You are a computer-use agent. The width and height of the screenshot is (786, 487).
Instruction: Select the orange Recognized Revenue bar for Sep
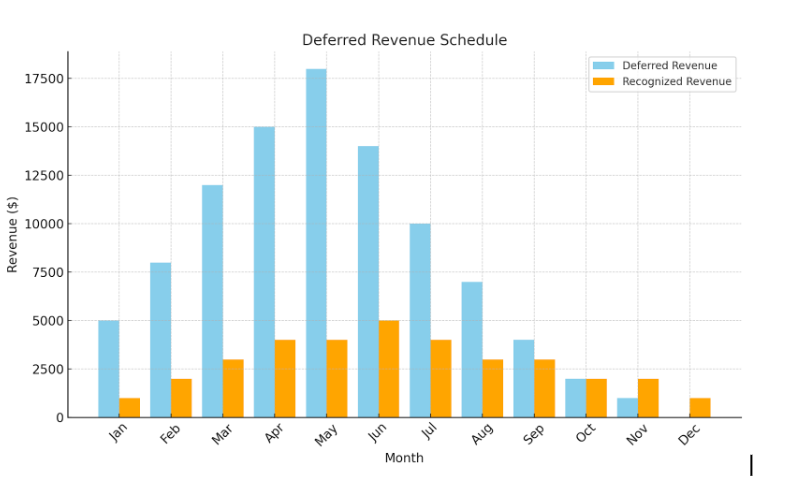(x=544, y=388)
